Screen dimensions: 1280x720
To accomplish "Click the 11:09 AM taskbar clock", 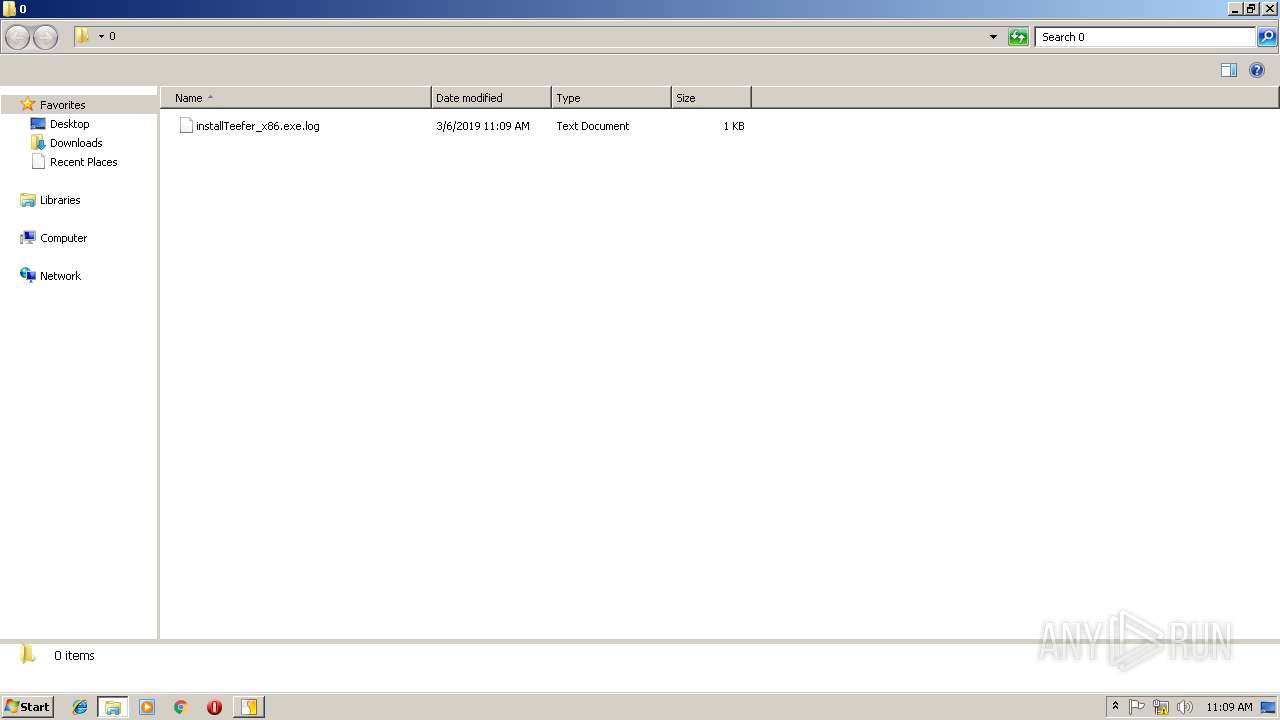I will [1229, 707].
